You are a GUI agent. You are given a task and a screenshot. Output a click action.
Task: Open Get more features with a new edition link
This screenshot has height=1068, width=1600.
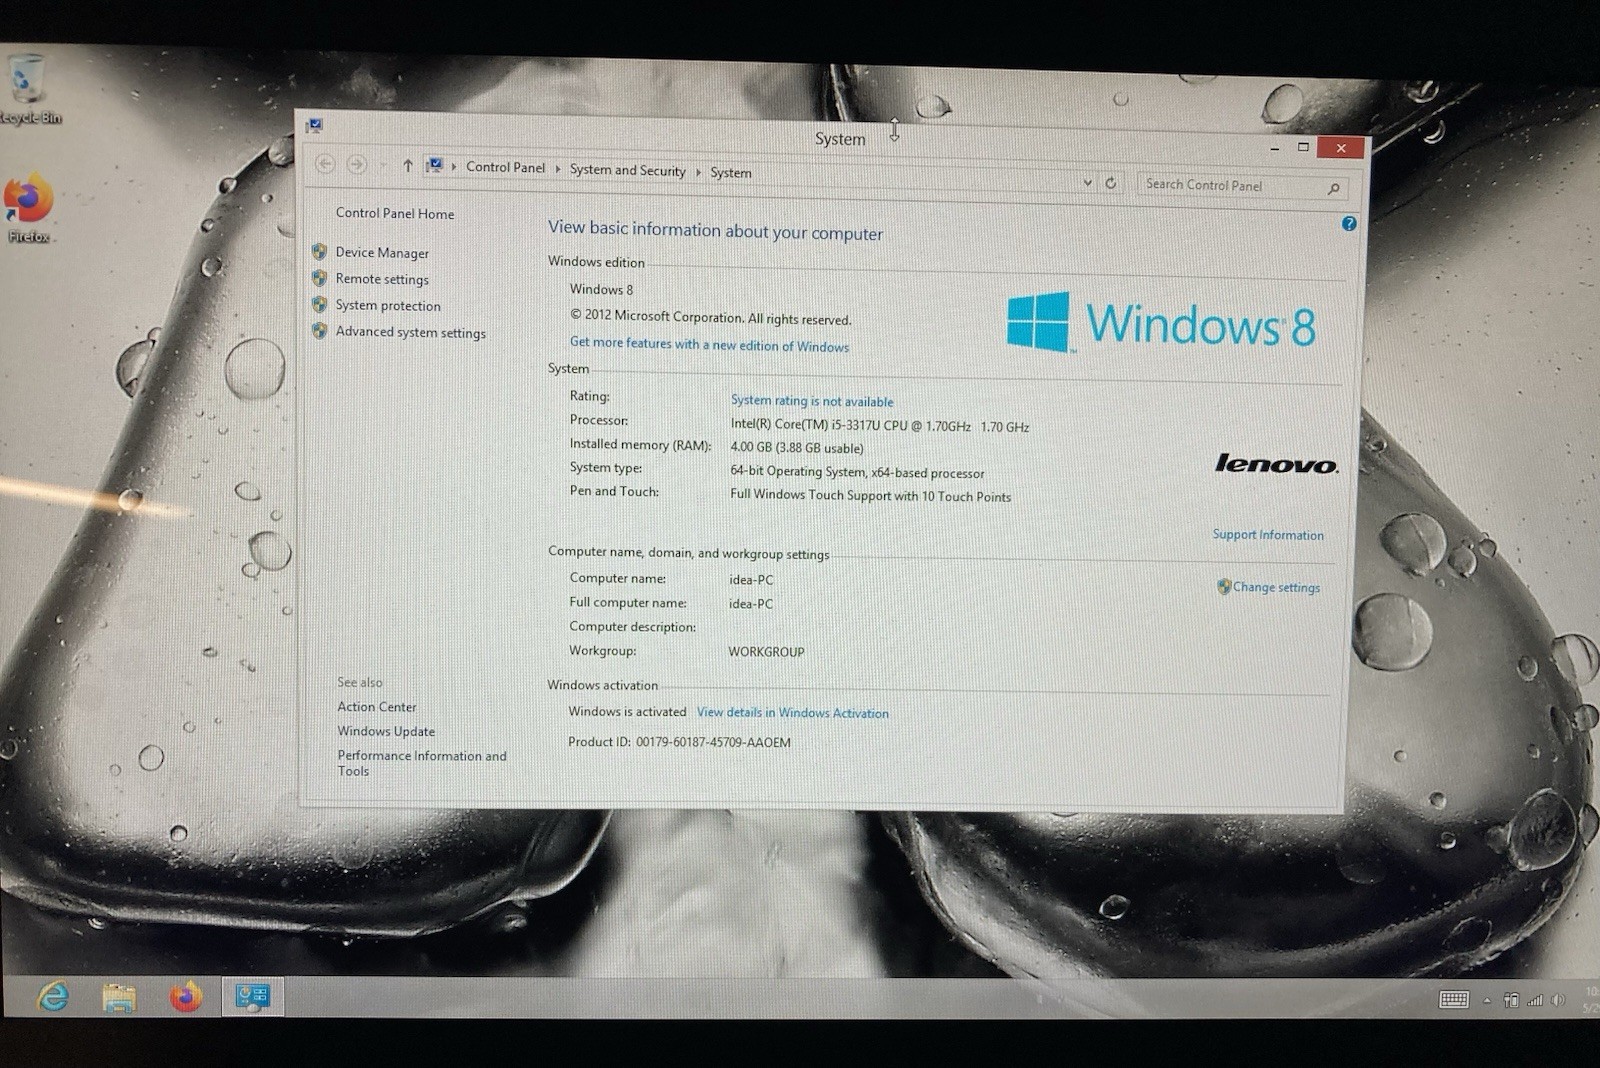pyautogui.click(x=709, y=344)
